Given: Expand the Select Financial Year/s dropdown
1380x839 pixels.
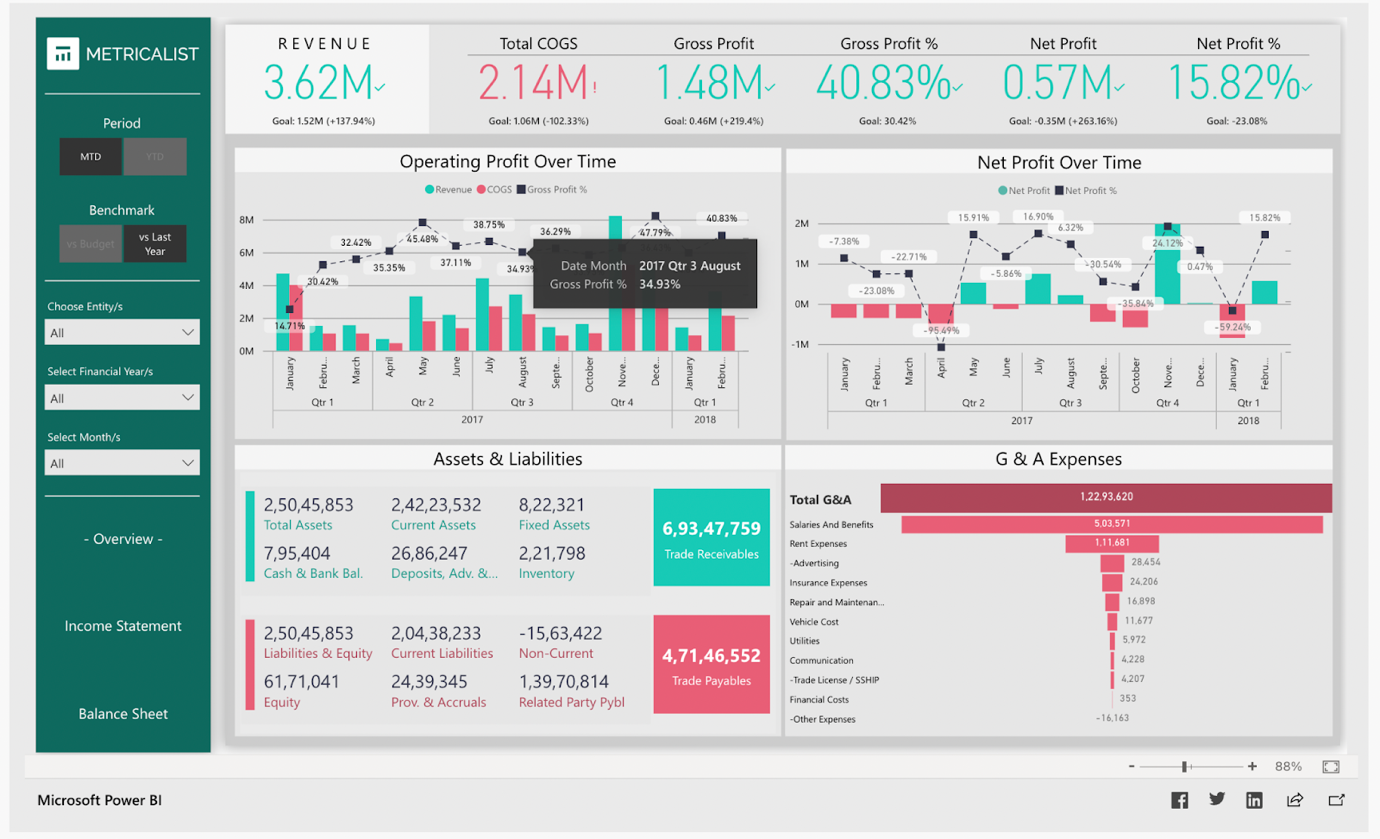Looking at the screenshot, I should pos(121,397).
